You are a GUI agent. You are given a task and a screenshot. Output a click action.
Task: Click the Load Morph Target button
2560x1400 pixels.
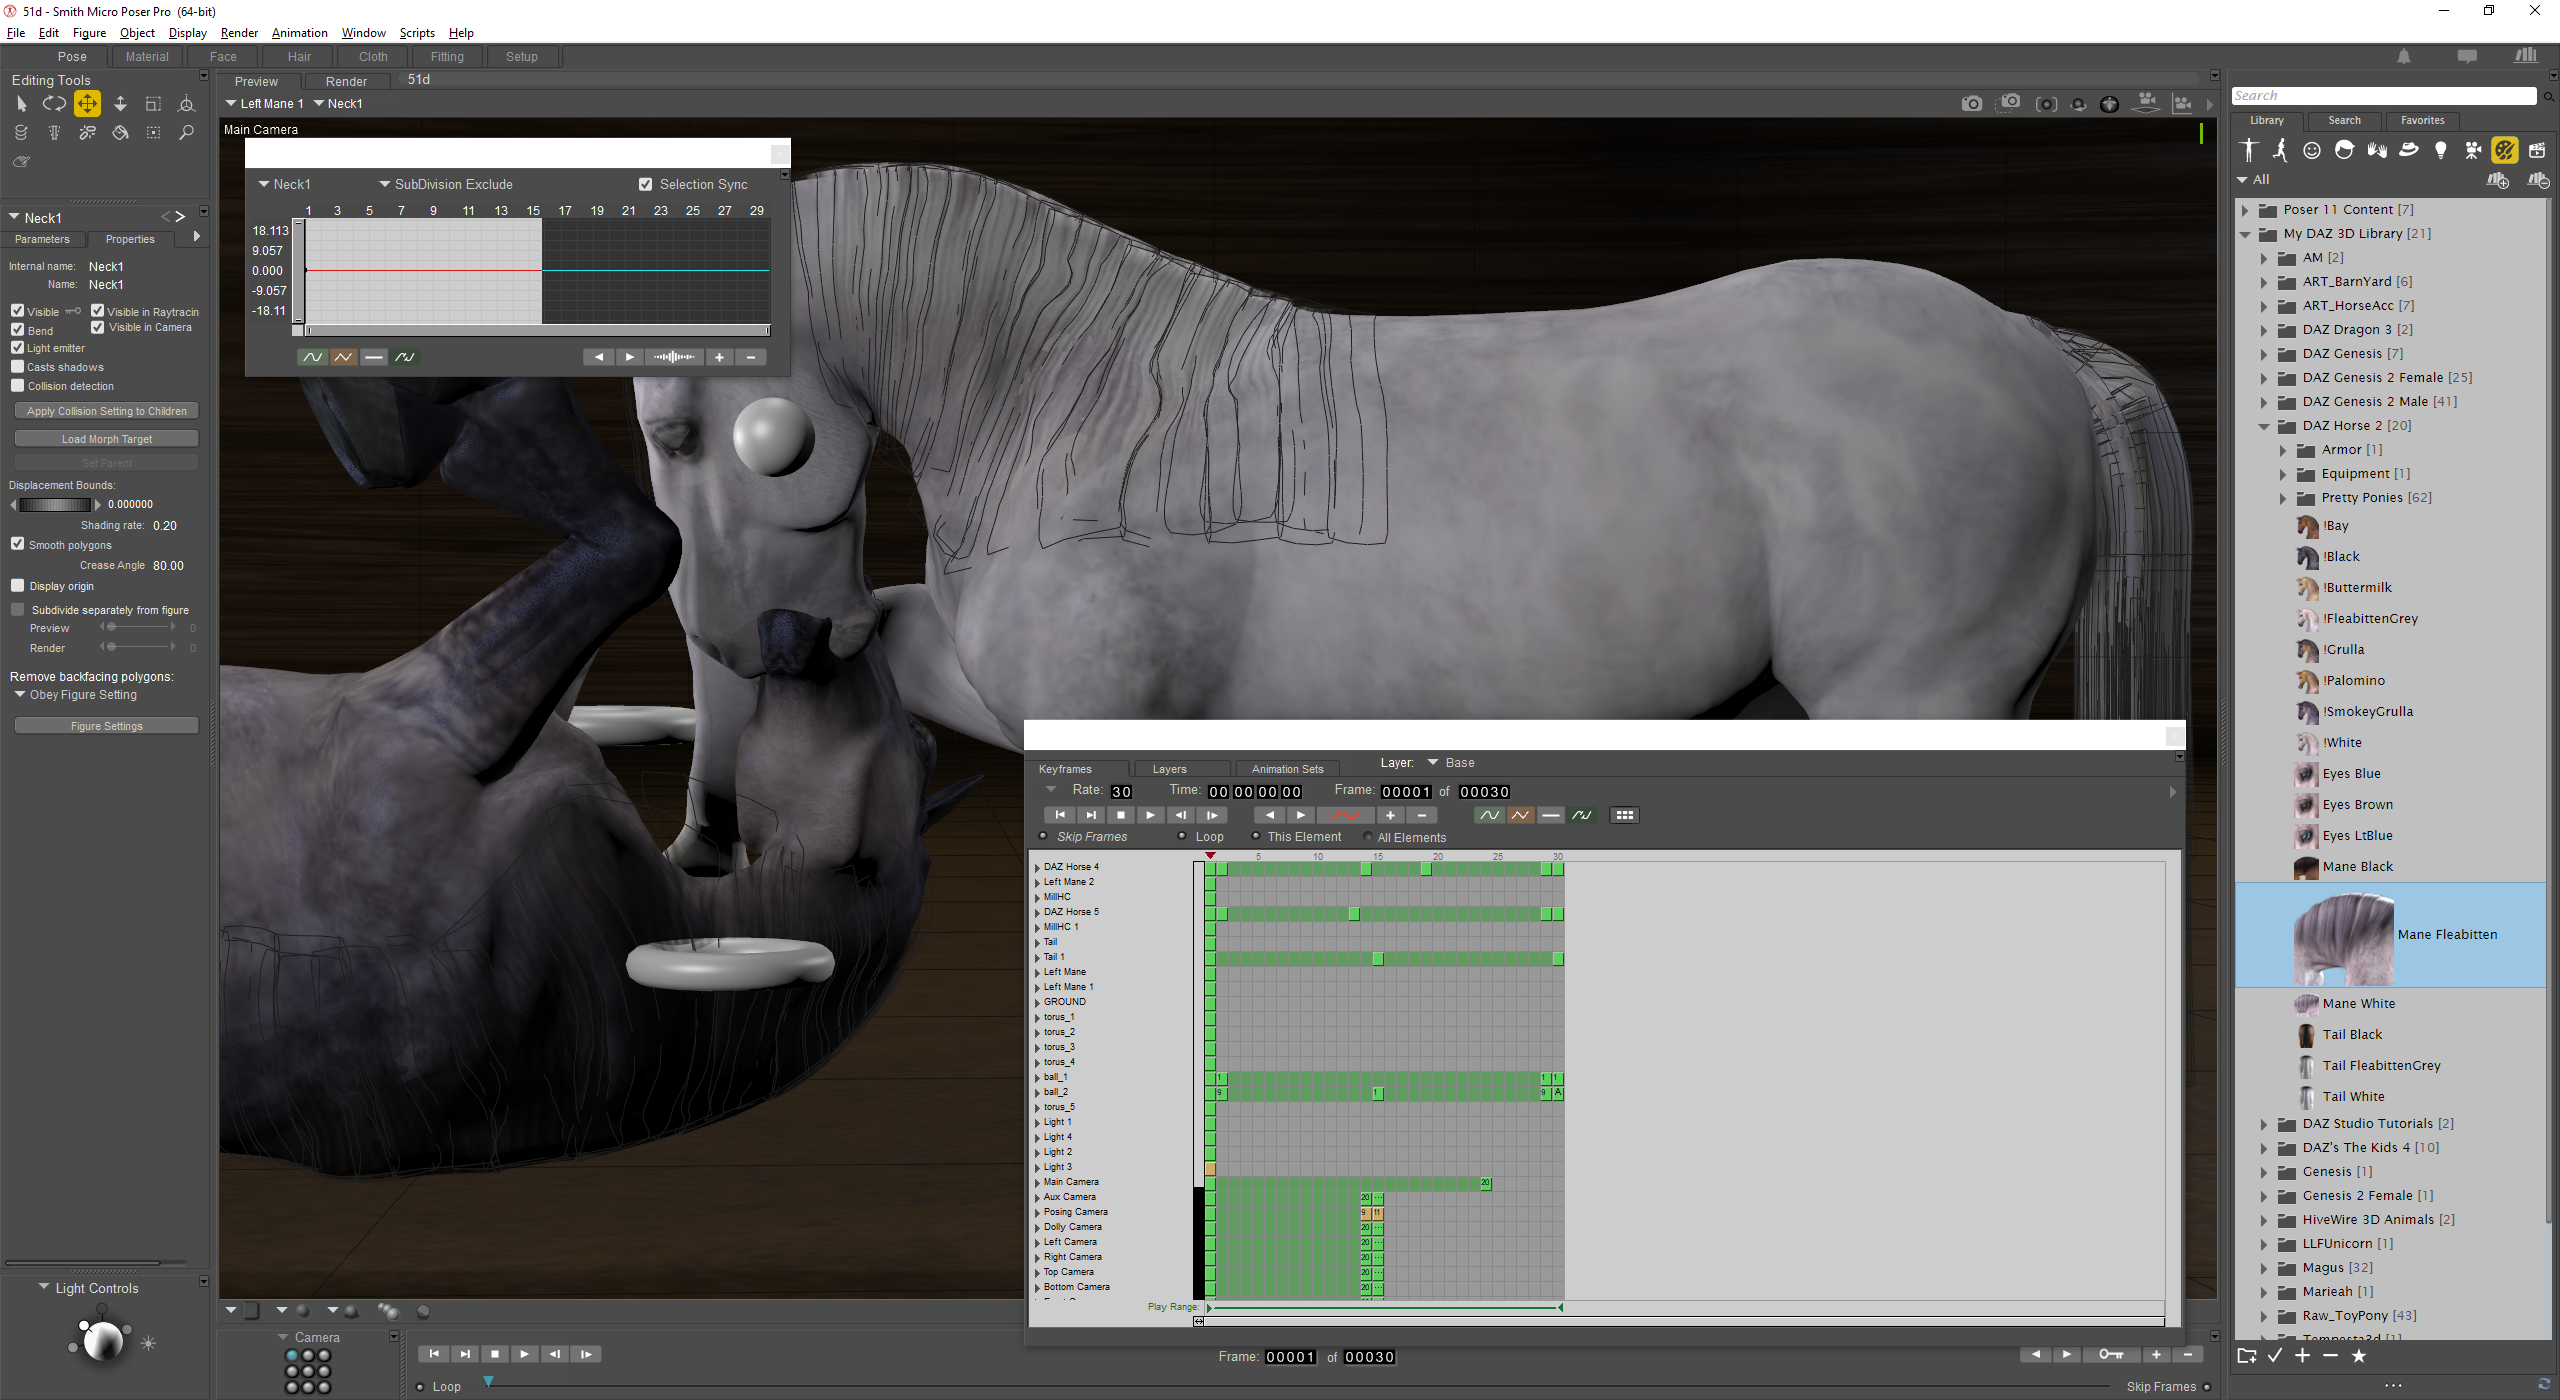click(107, 439)
